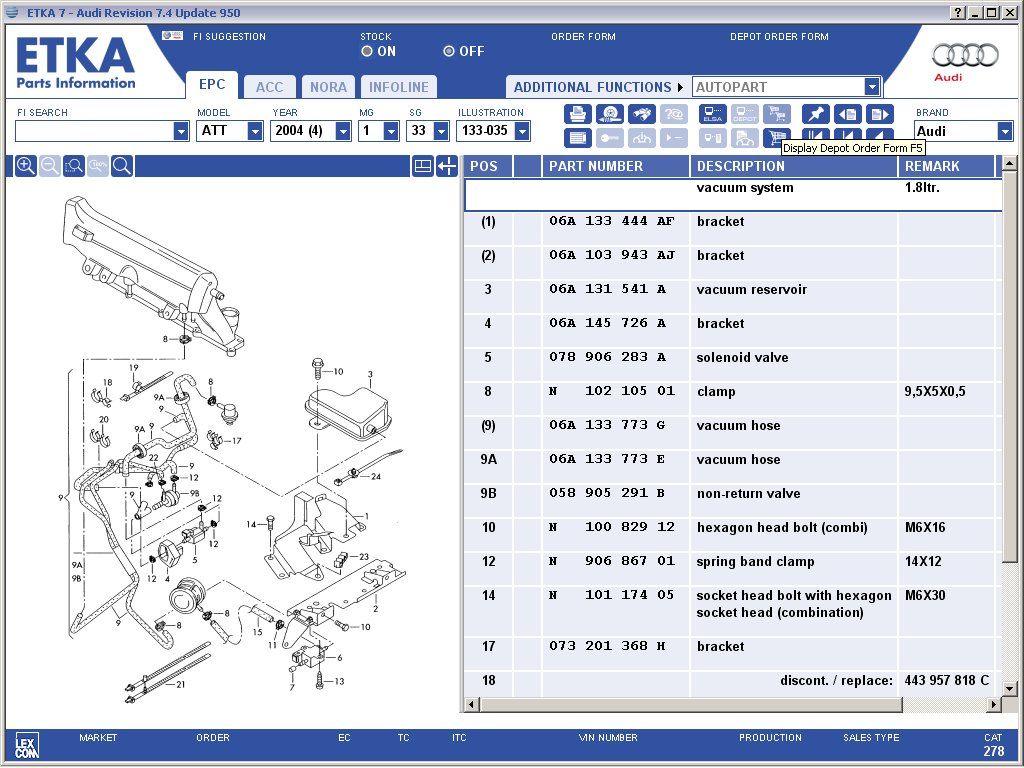Select the spring band clamp description
1024x768 pixels.
pyautogui.click(x=755, y=561)
